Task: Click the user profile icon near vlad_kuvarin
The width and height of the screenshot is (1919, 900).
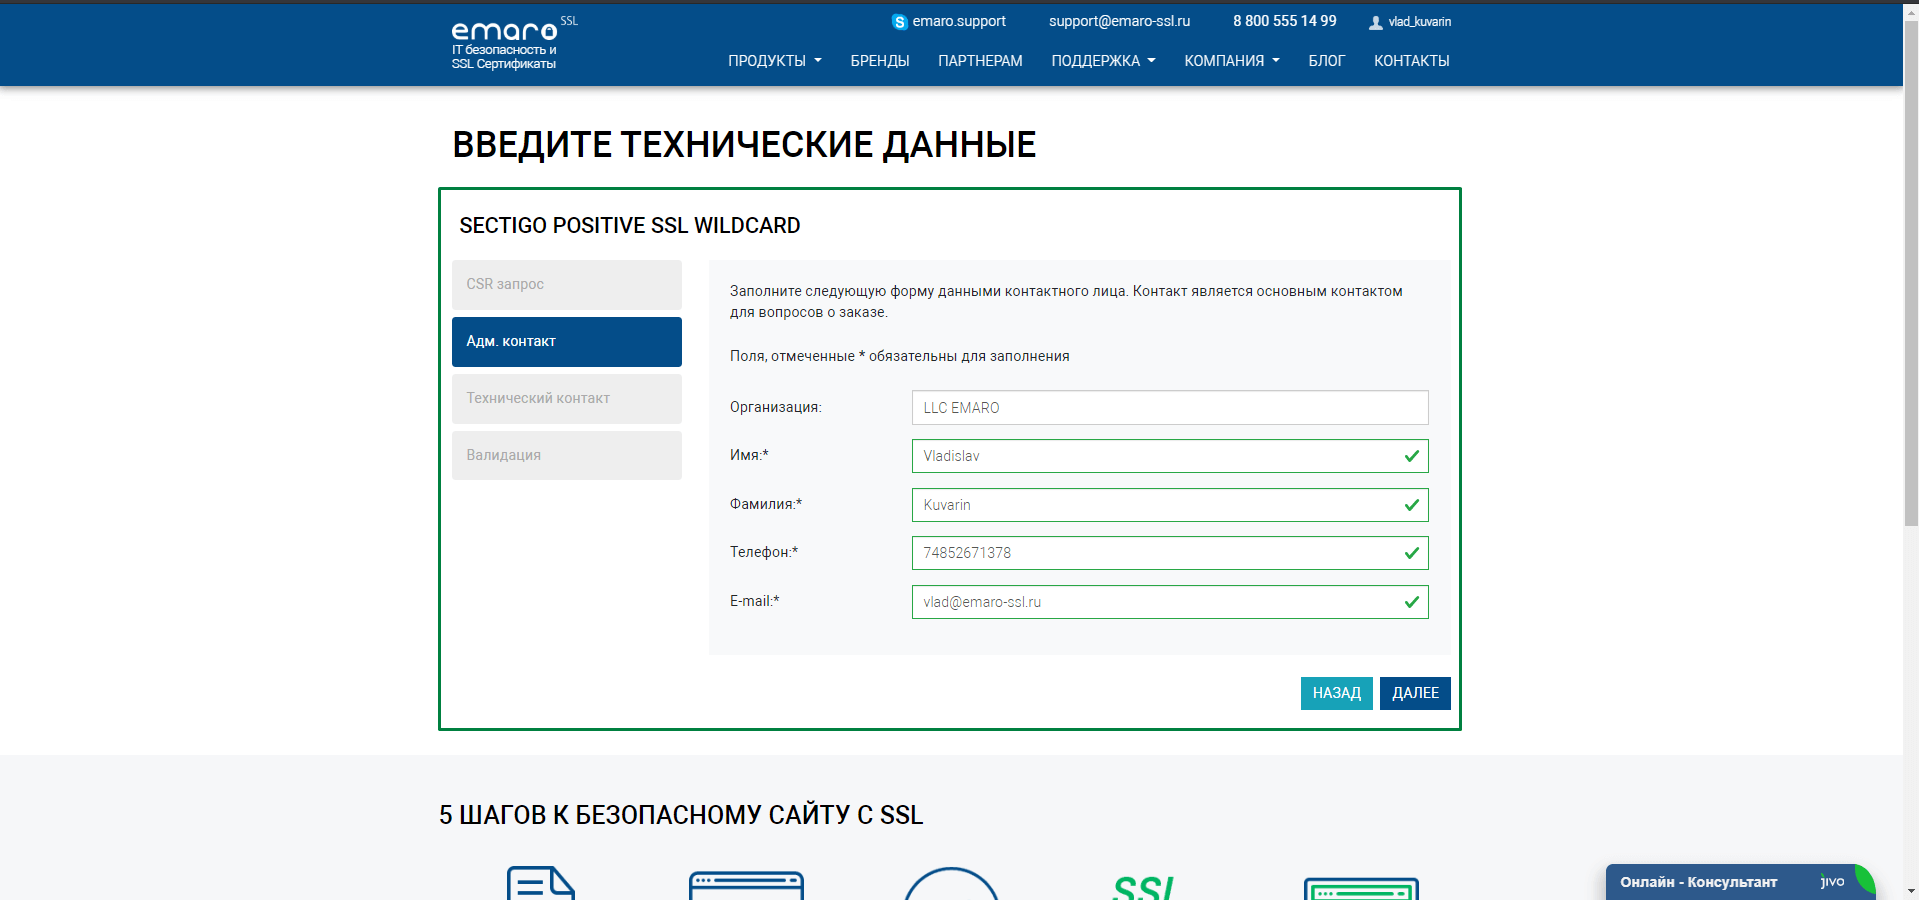Action: click(x=1376, y=22)
